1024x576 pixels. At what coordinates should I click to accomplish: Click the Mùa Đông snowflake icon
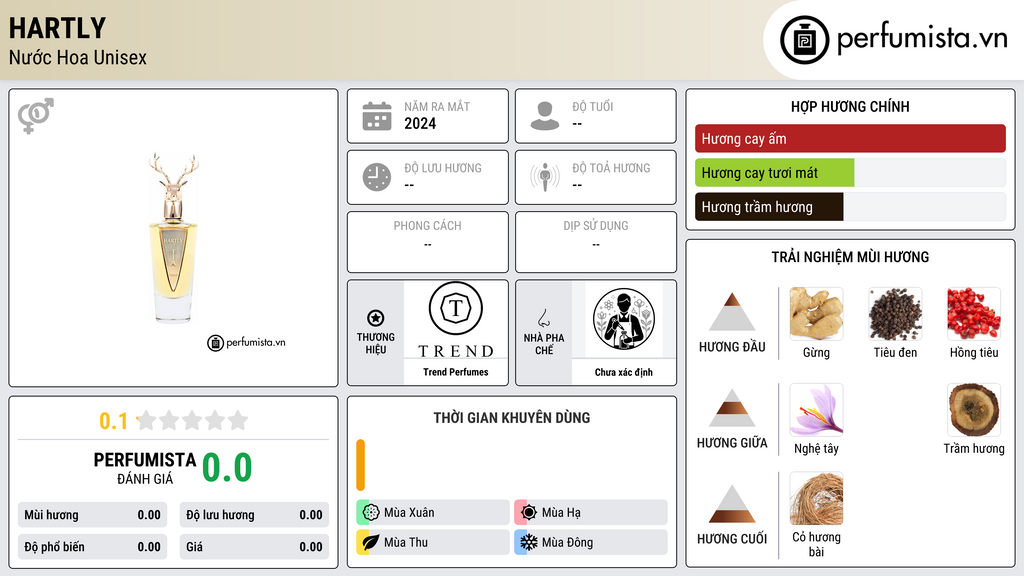[x=529, y=542]
